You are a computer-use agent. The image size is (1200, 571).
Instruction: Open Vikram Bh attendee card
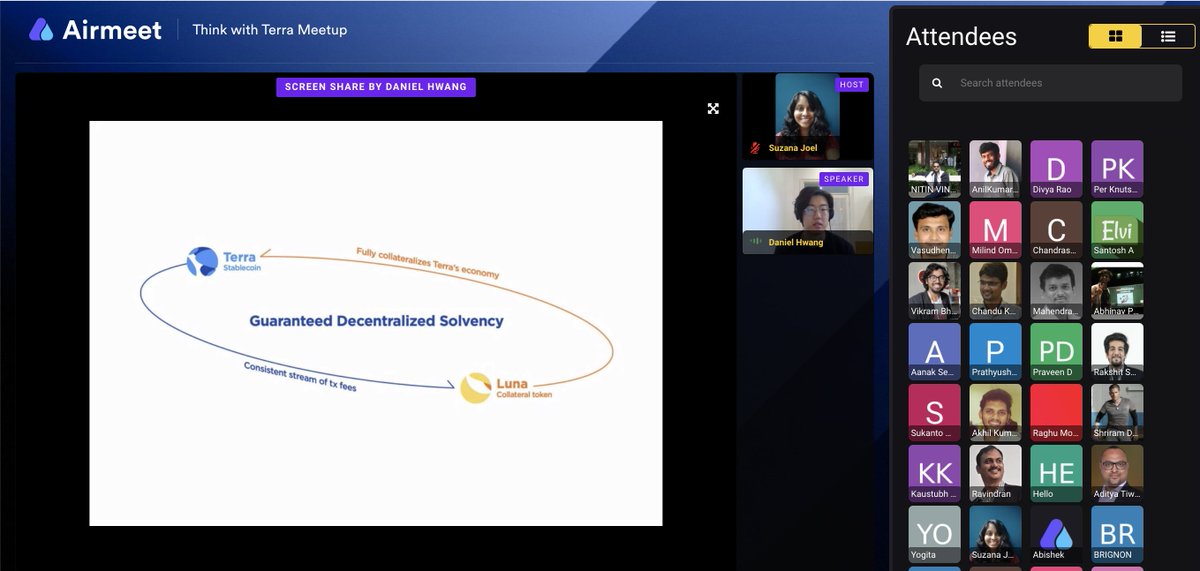(x=935, y=290)
